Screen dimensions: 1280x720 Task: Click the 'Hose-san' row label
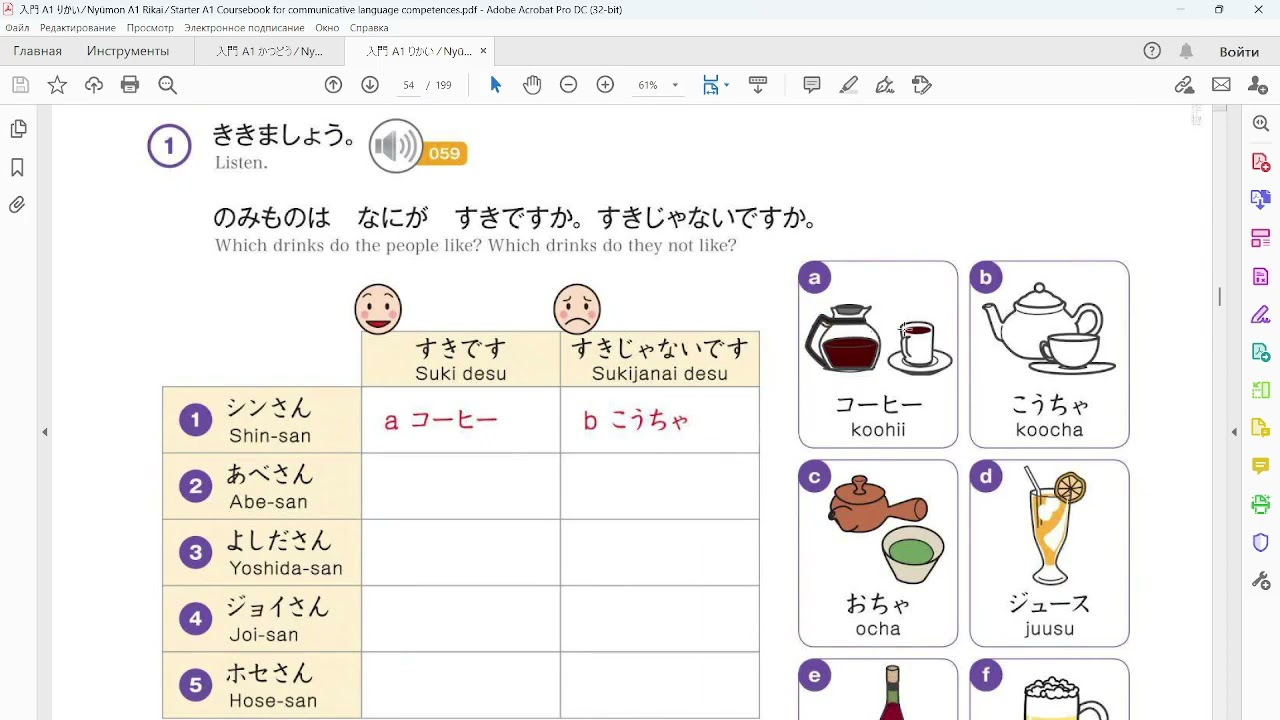[x=262, y=685]
